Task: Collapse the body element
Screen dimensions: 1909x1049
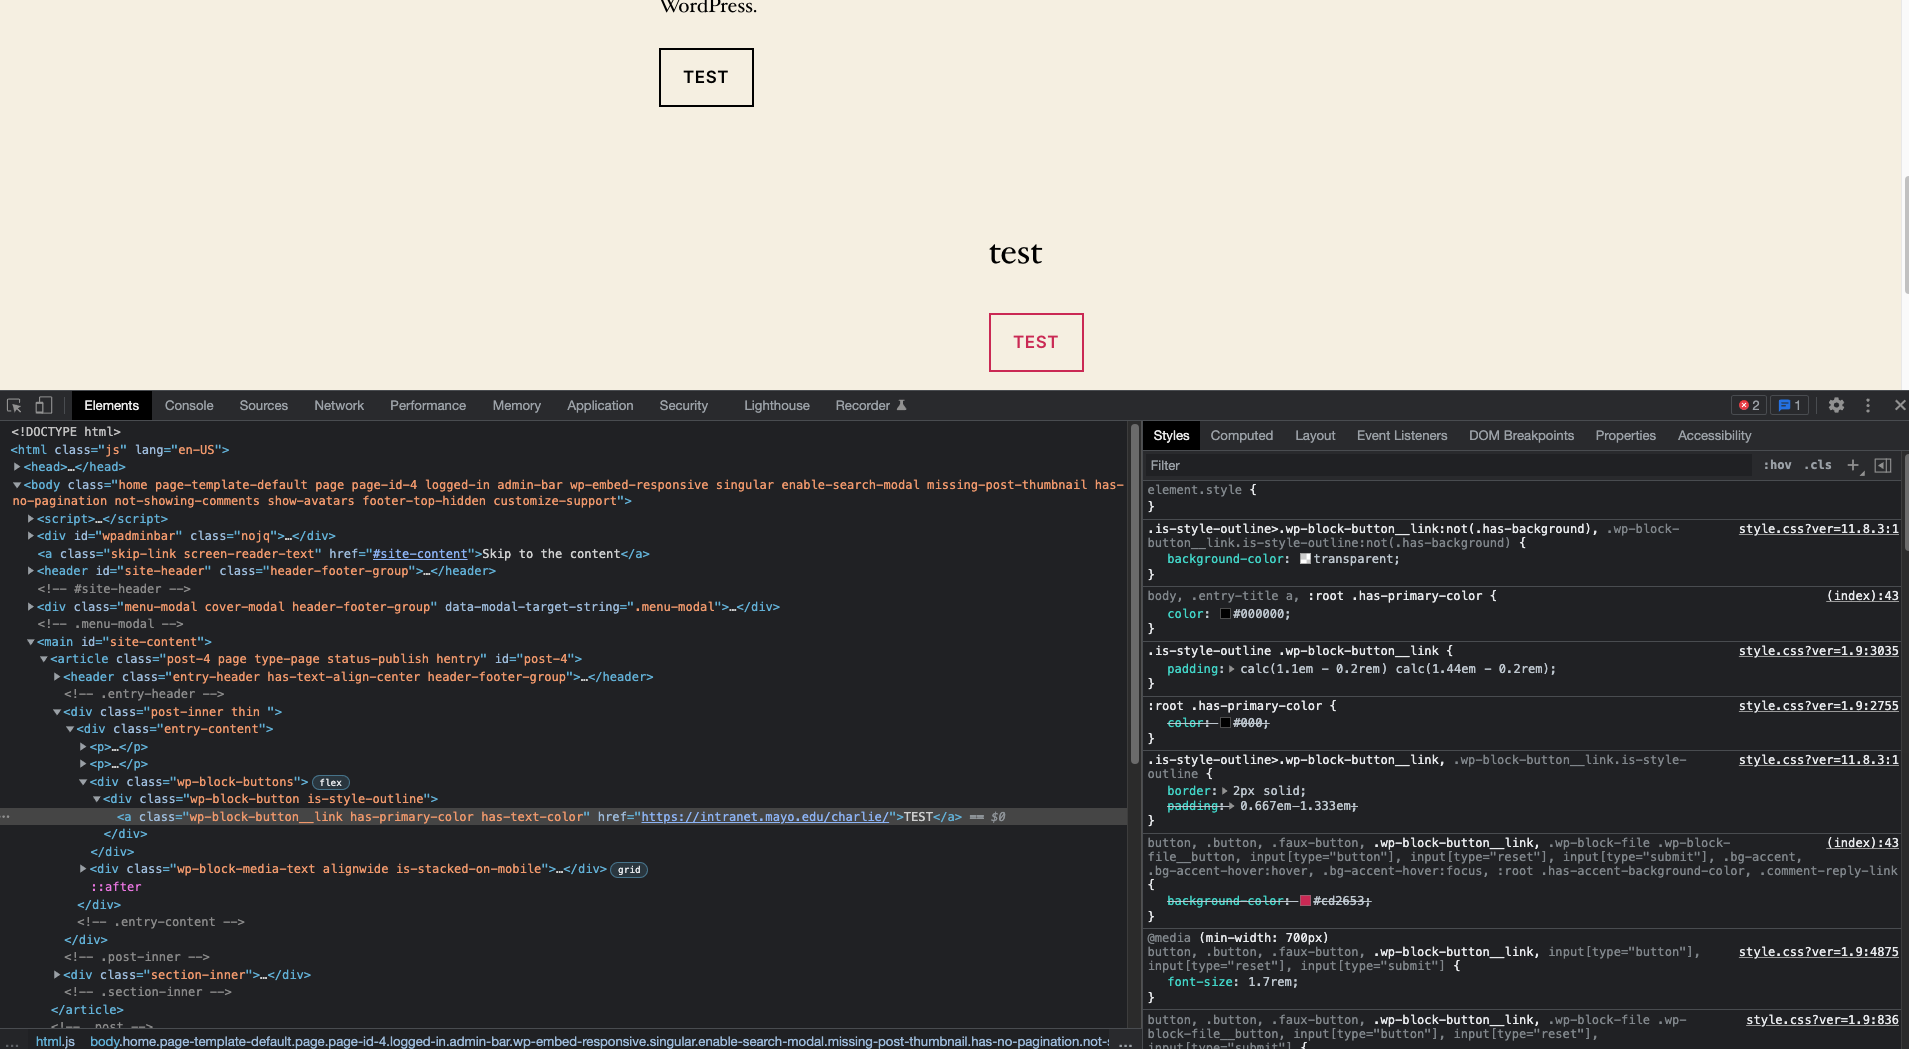Action: (17, 485)
